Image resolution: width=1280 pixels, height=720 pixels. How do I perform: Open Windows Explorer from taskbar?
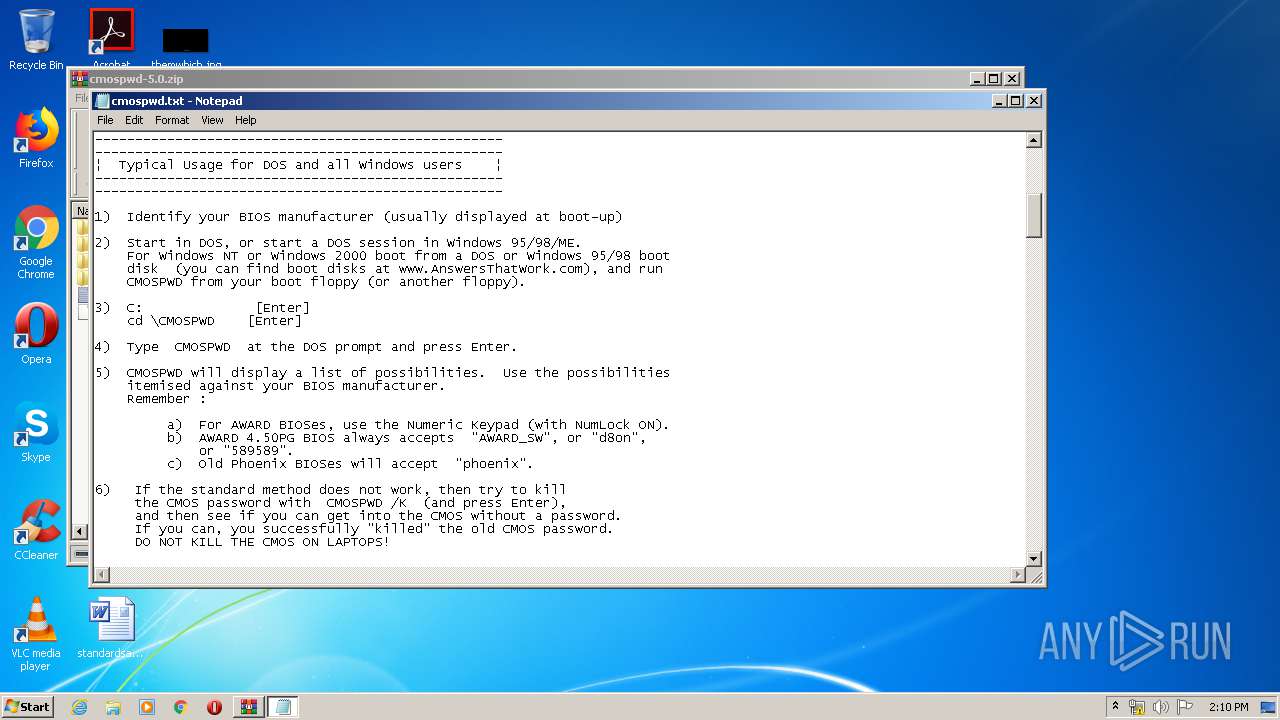coord(113,707)
